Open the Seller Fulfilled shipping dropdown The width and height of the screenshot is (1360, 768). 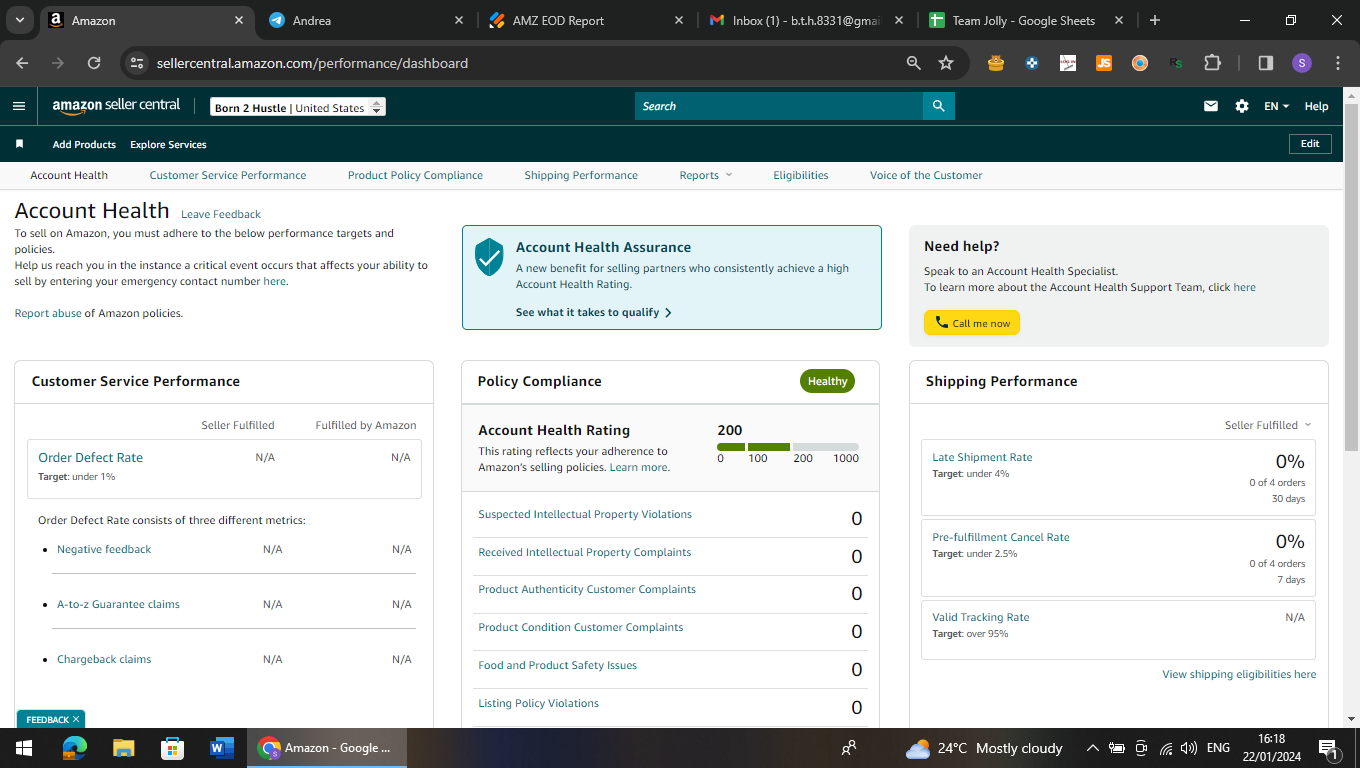coord(1268,425)
